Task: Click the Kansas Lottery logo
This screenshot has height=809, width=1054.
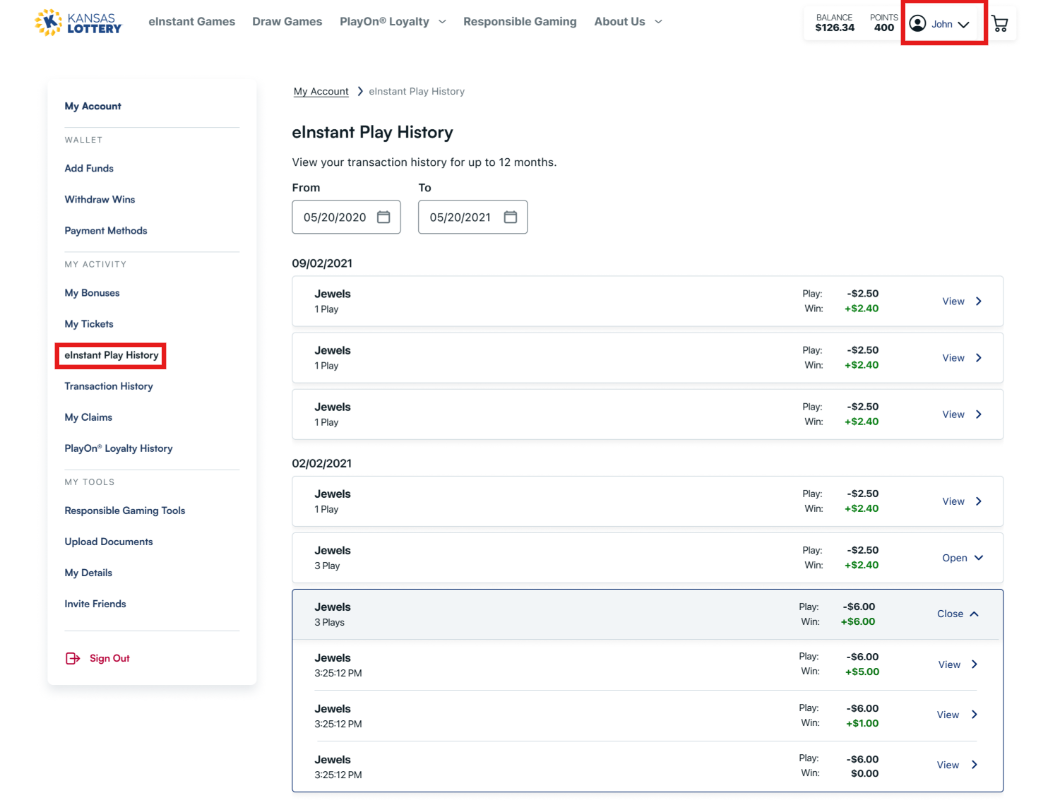Action: pyautogui.click(x=78, y=22)
